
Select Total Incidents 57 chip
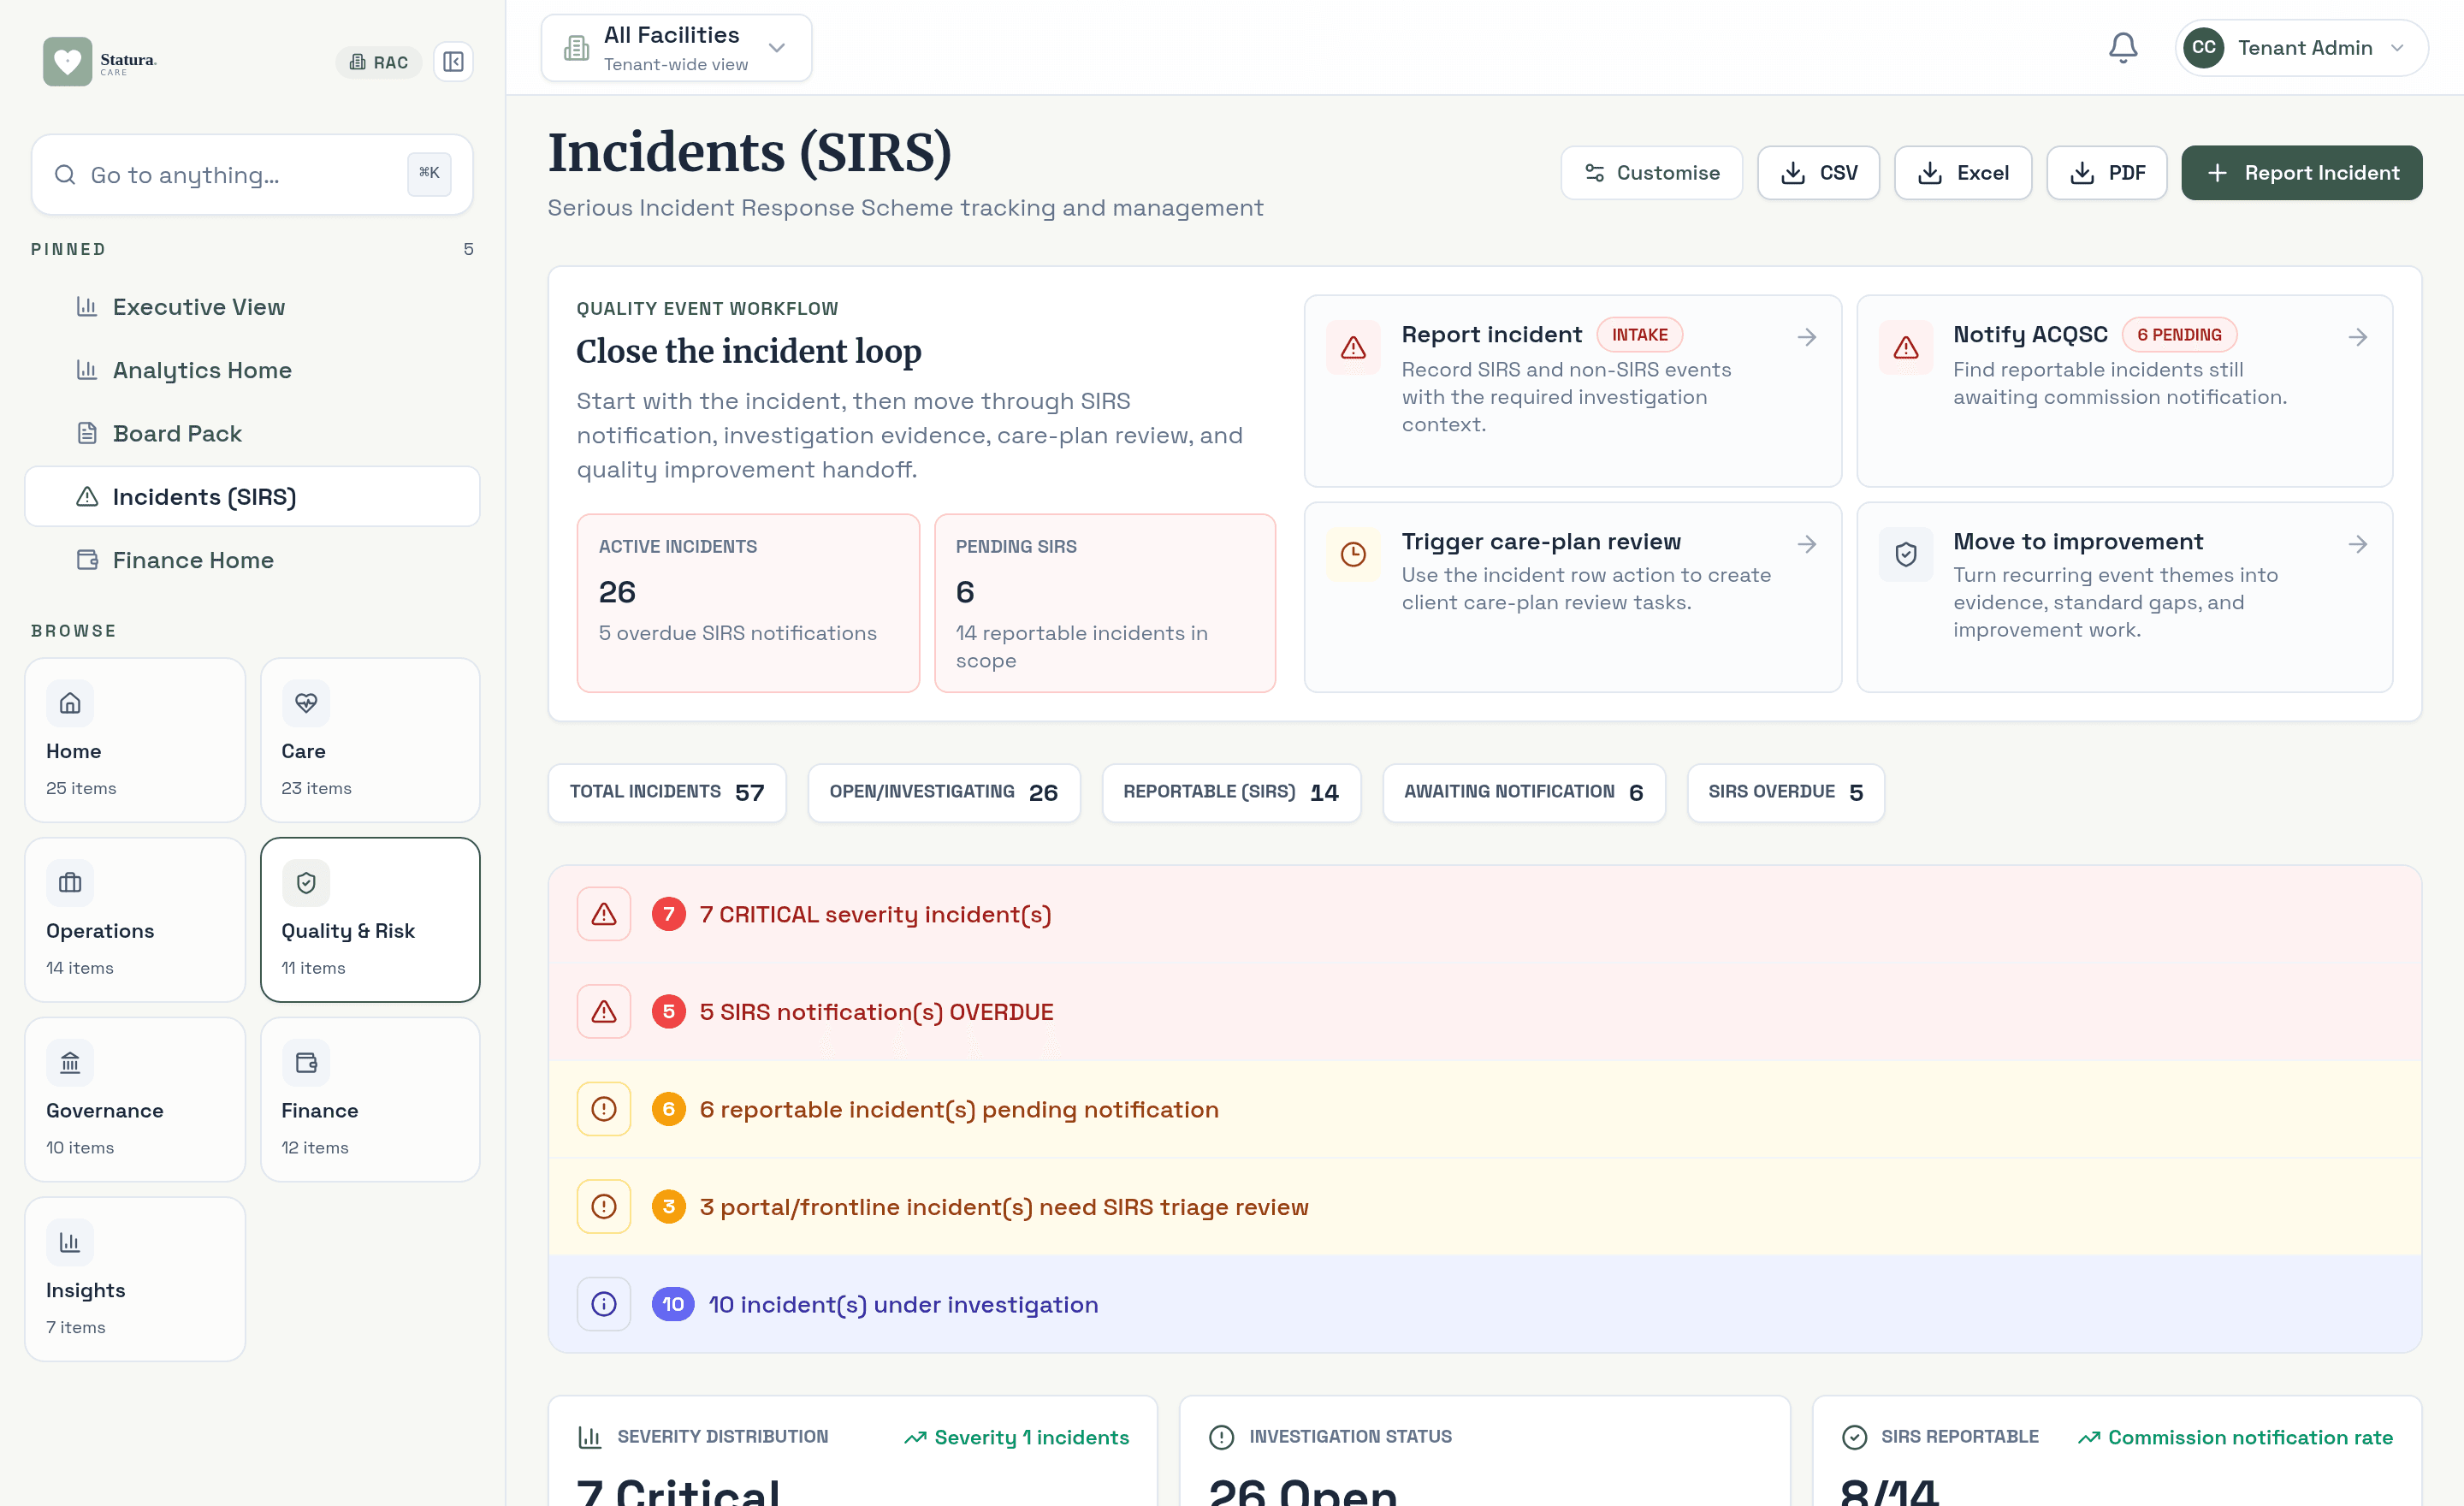coord(667,792)
